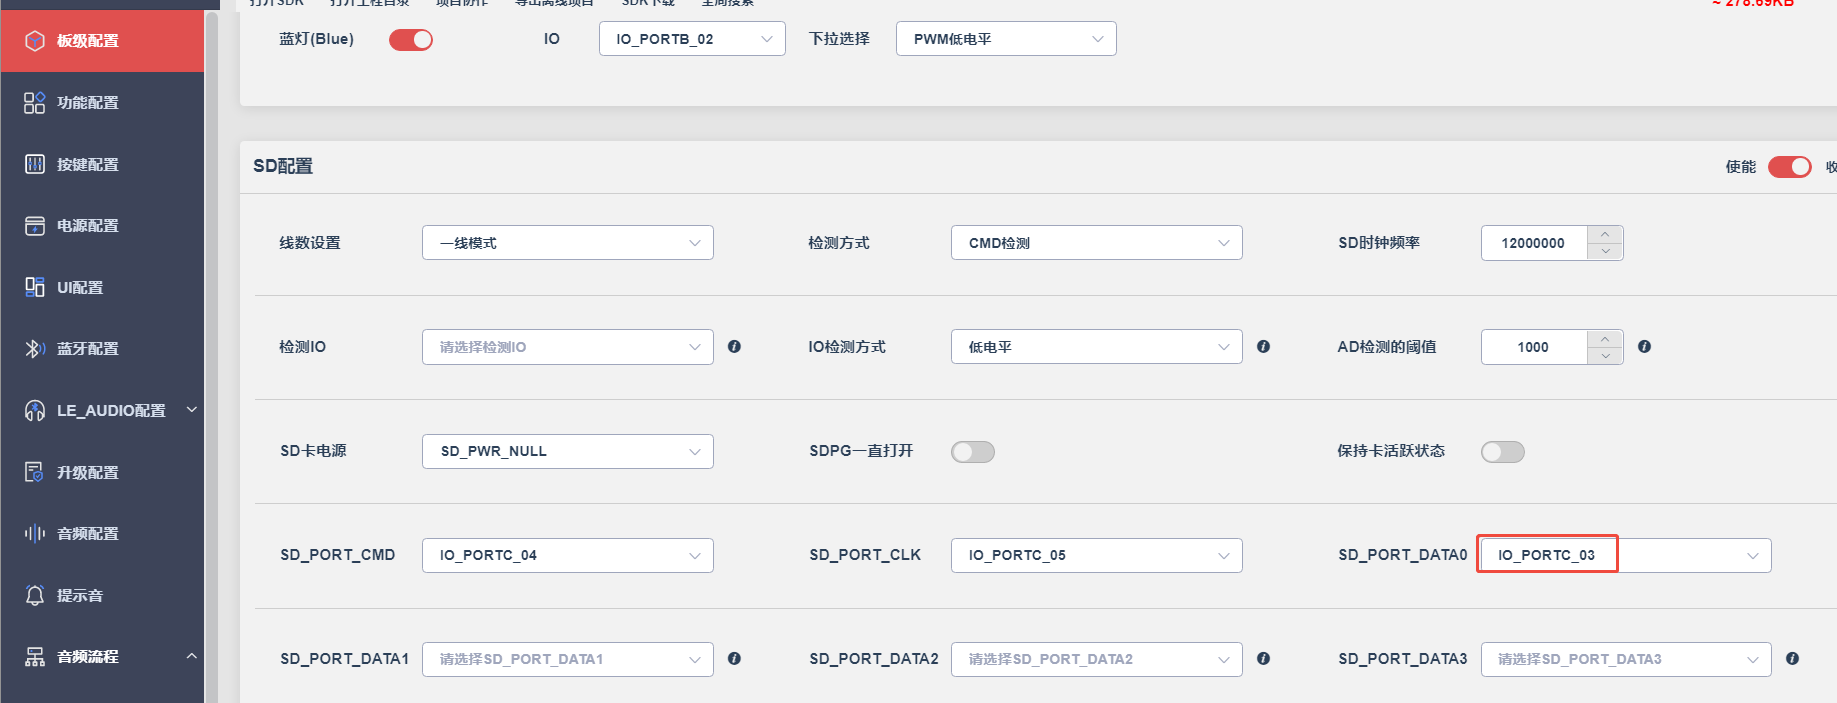The image size is (1837, 703).
Task: Disable the SD配置 使能 switch
Action: tap(1790, 167)
